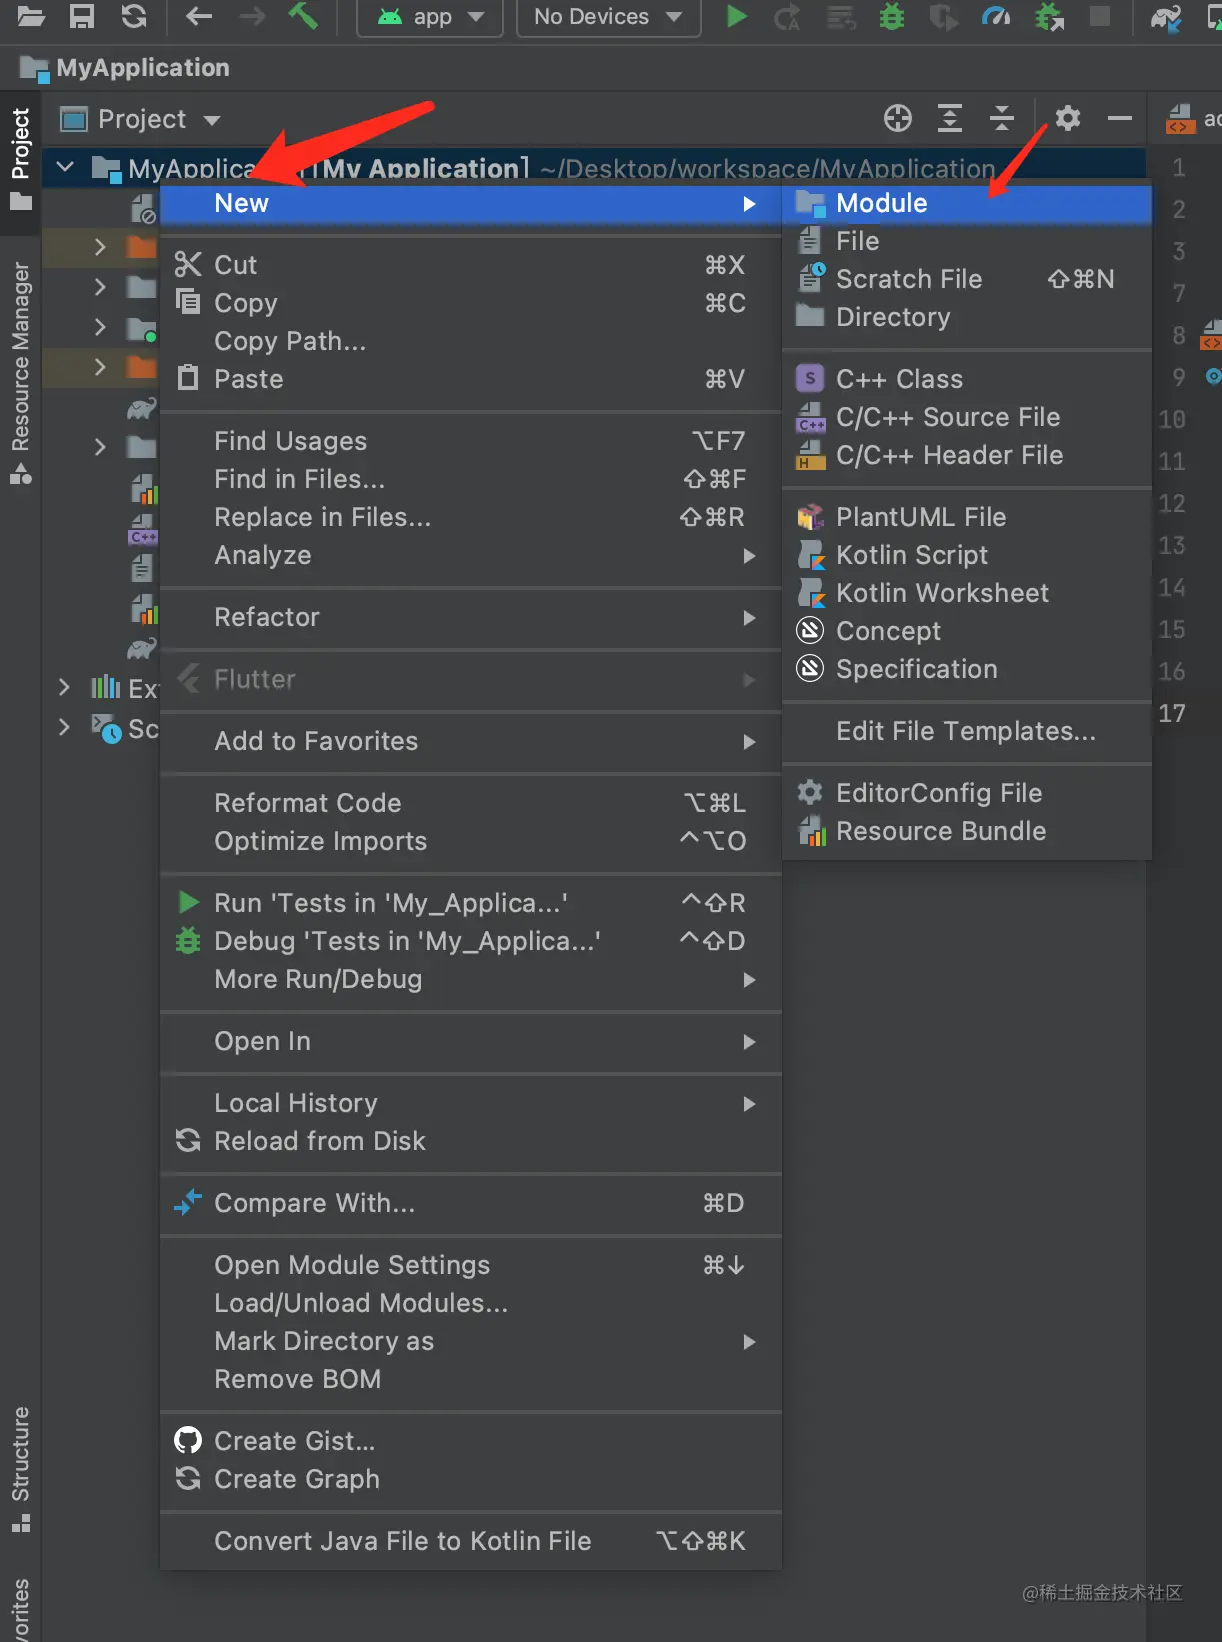Click Compare With... menu item
1222x1642 pixels.
click(x=471, y=1203)
